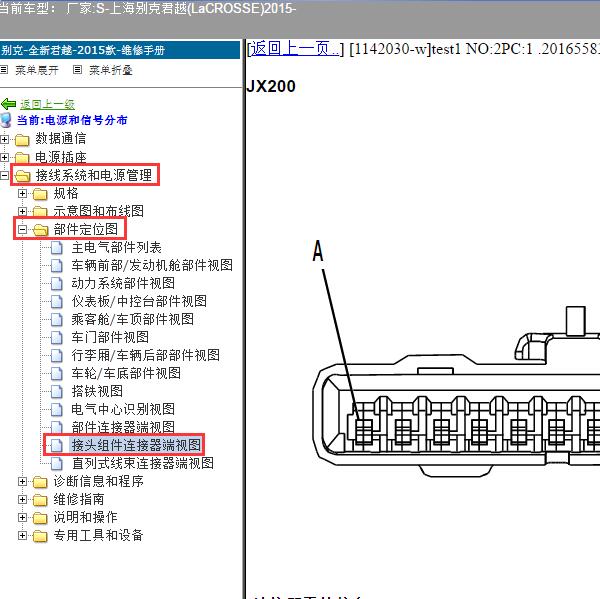Screen dimensions: 600x599
Task: Click the 电源插座 folder icon
Action: pos(22,157)
